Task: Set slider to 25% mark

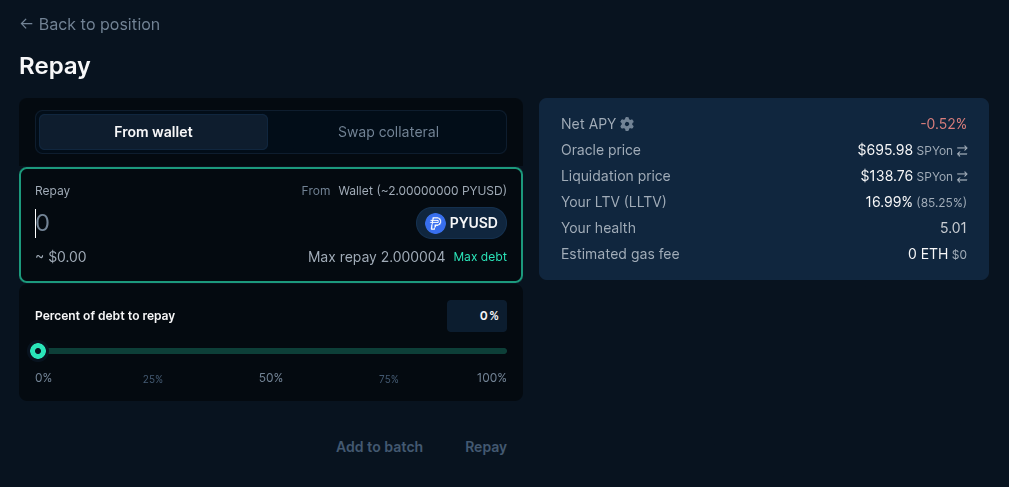Action: click(x=155, y=351)
